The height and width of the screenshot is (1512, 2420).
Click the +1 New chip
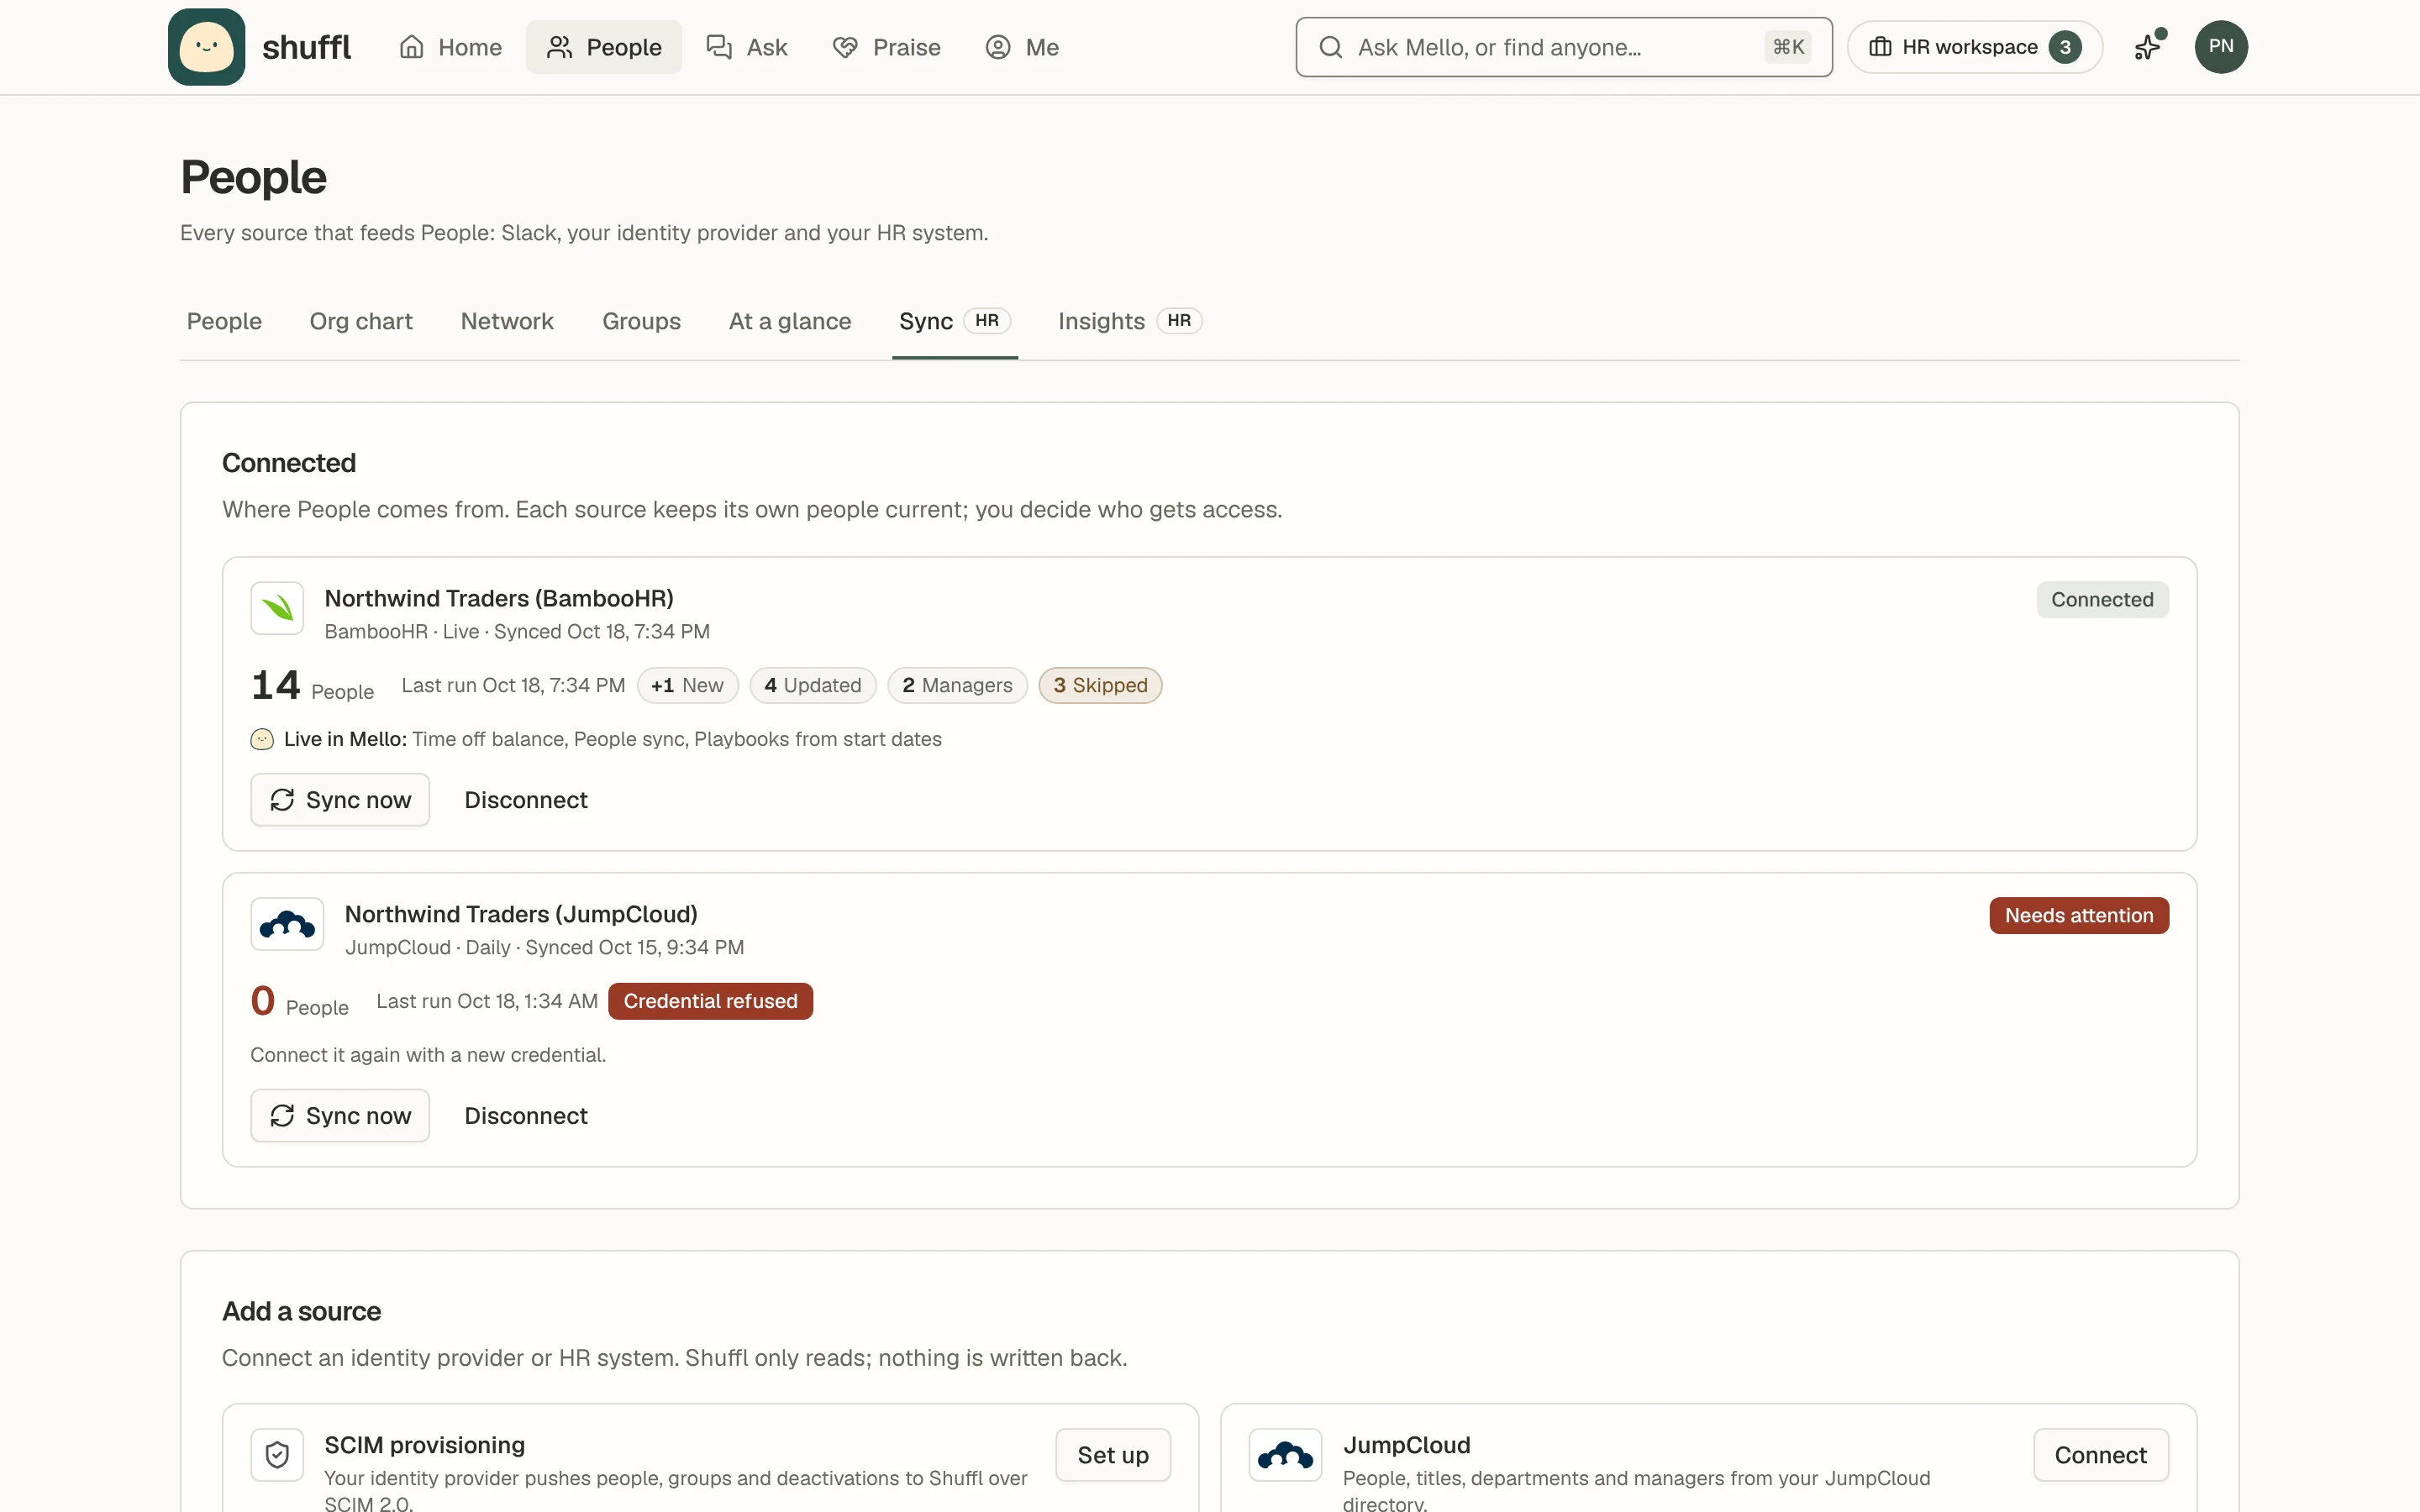pos(688,685)
